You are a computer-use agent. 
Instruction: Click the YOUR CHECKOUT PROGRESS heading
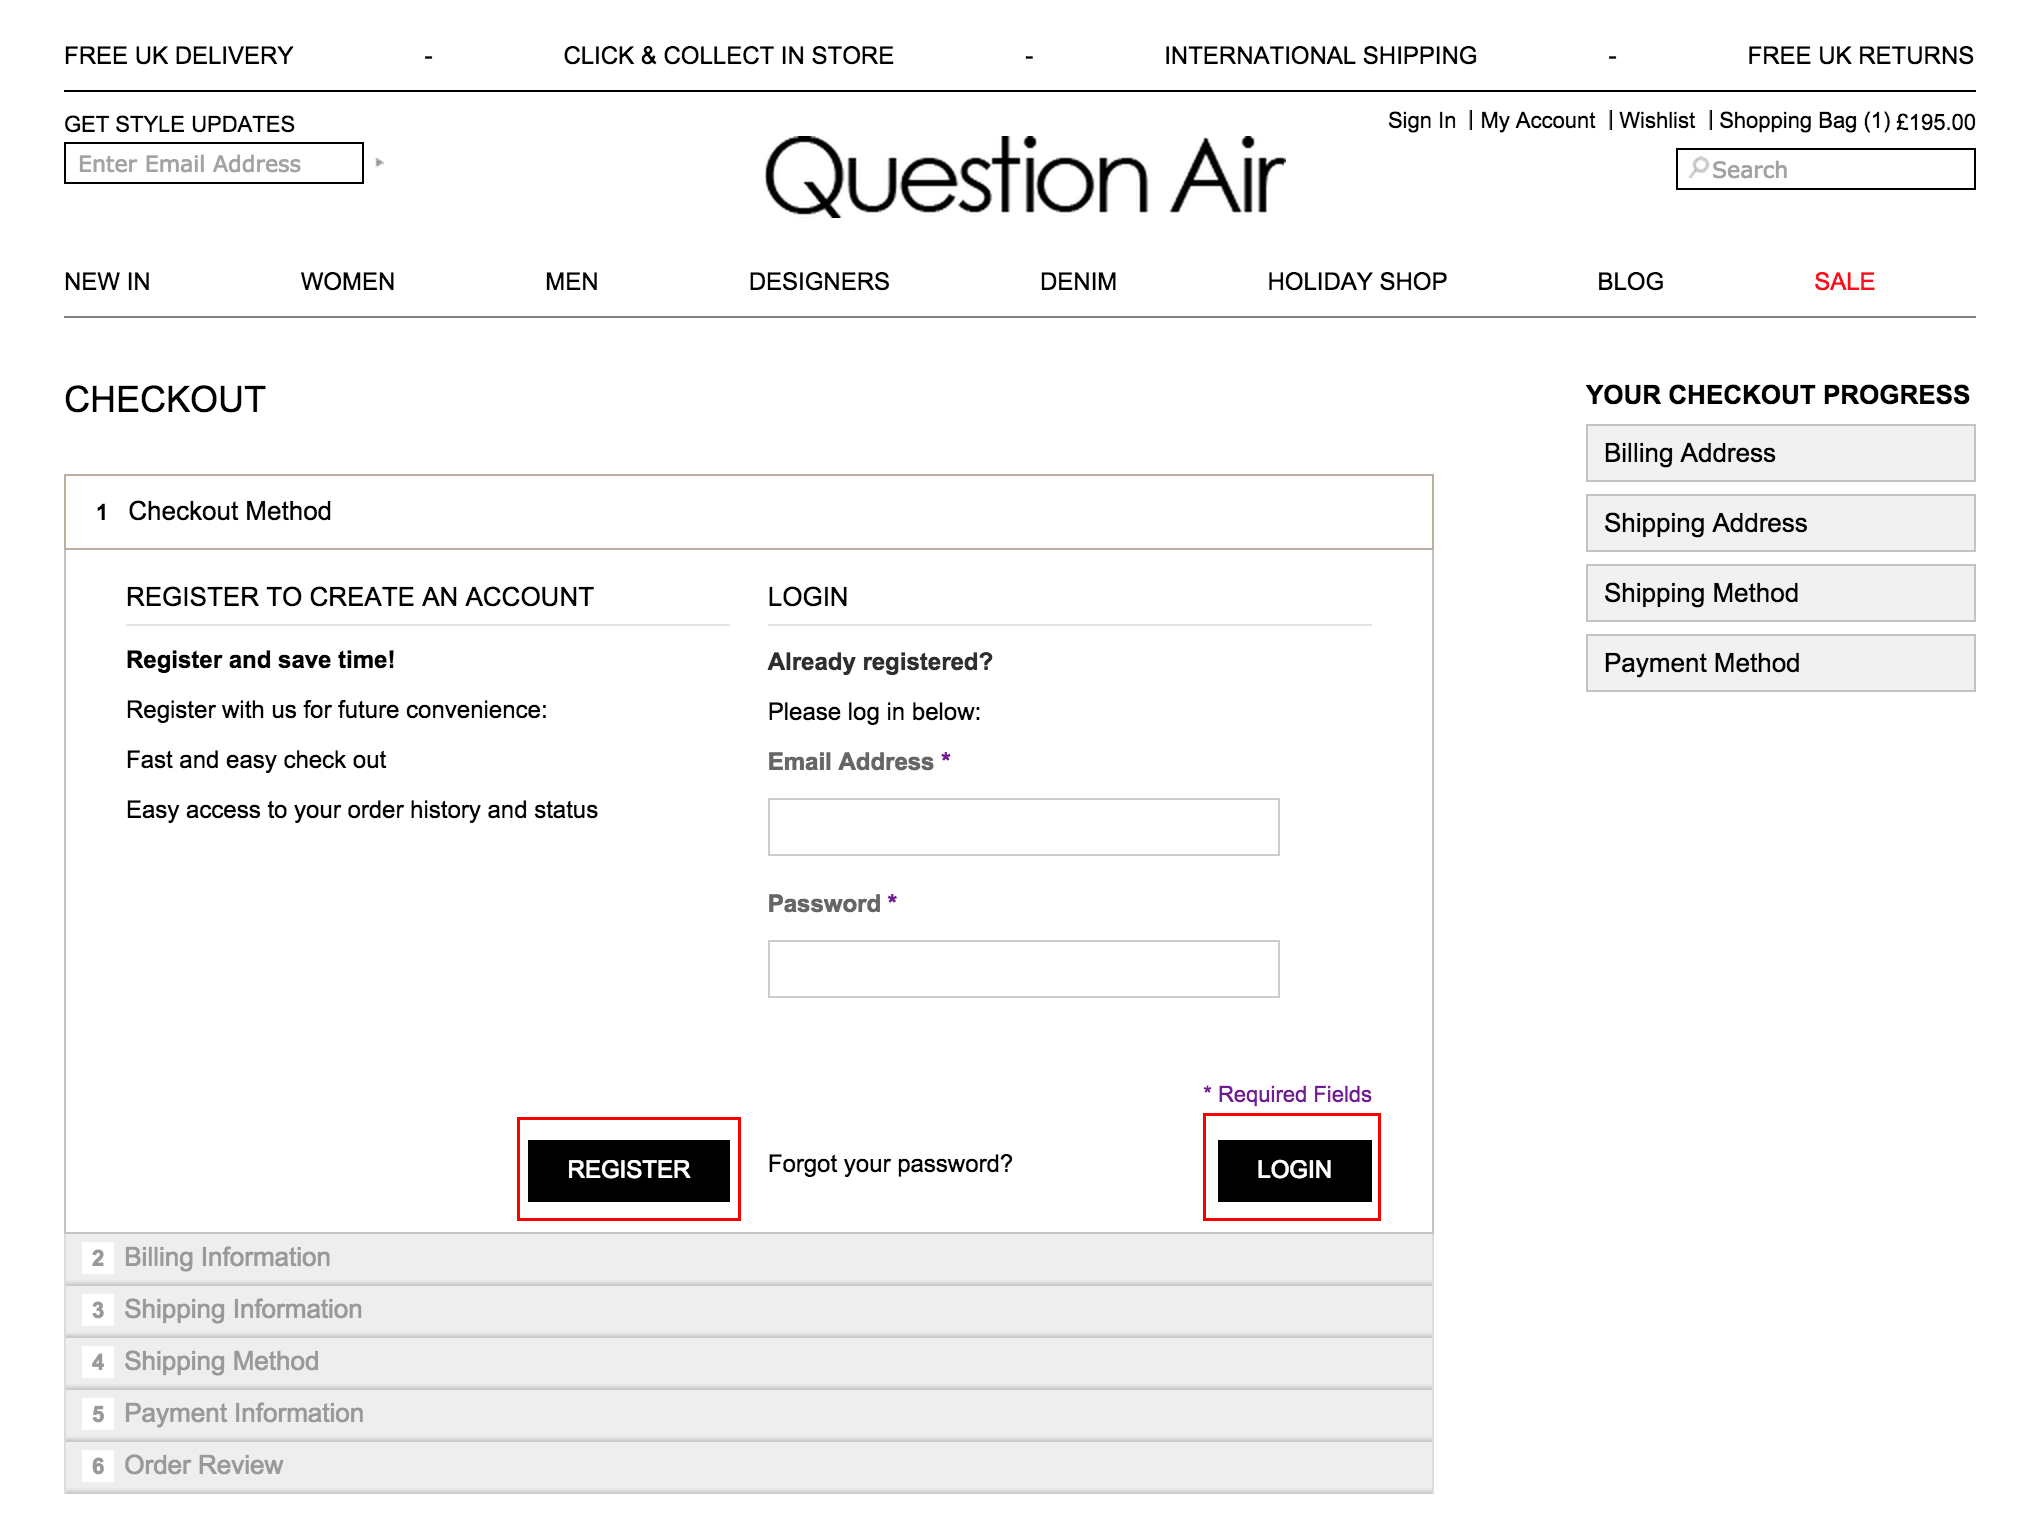(1777, 395)
